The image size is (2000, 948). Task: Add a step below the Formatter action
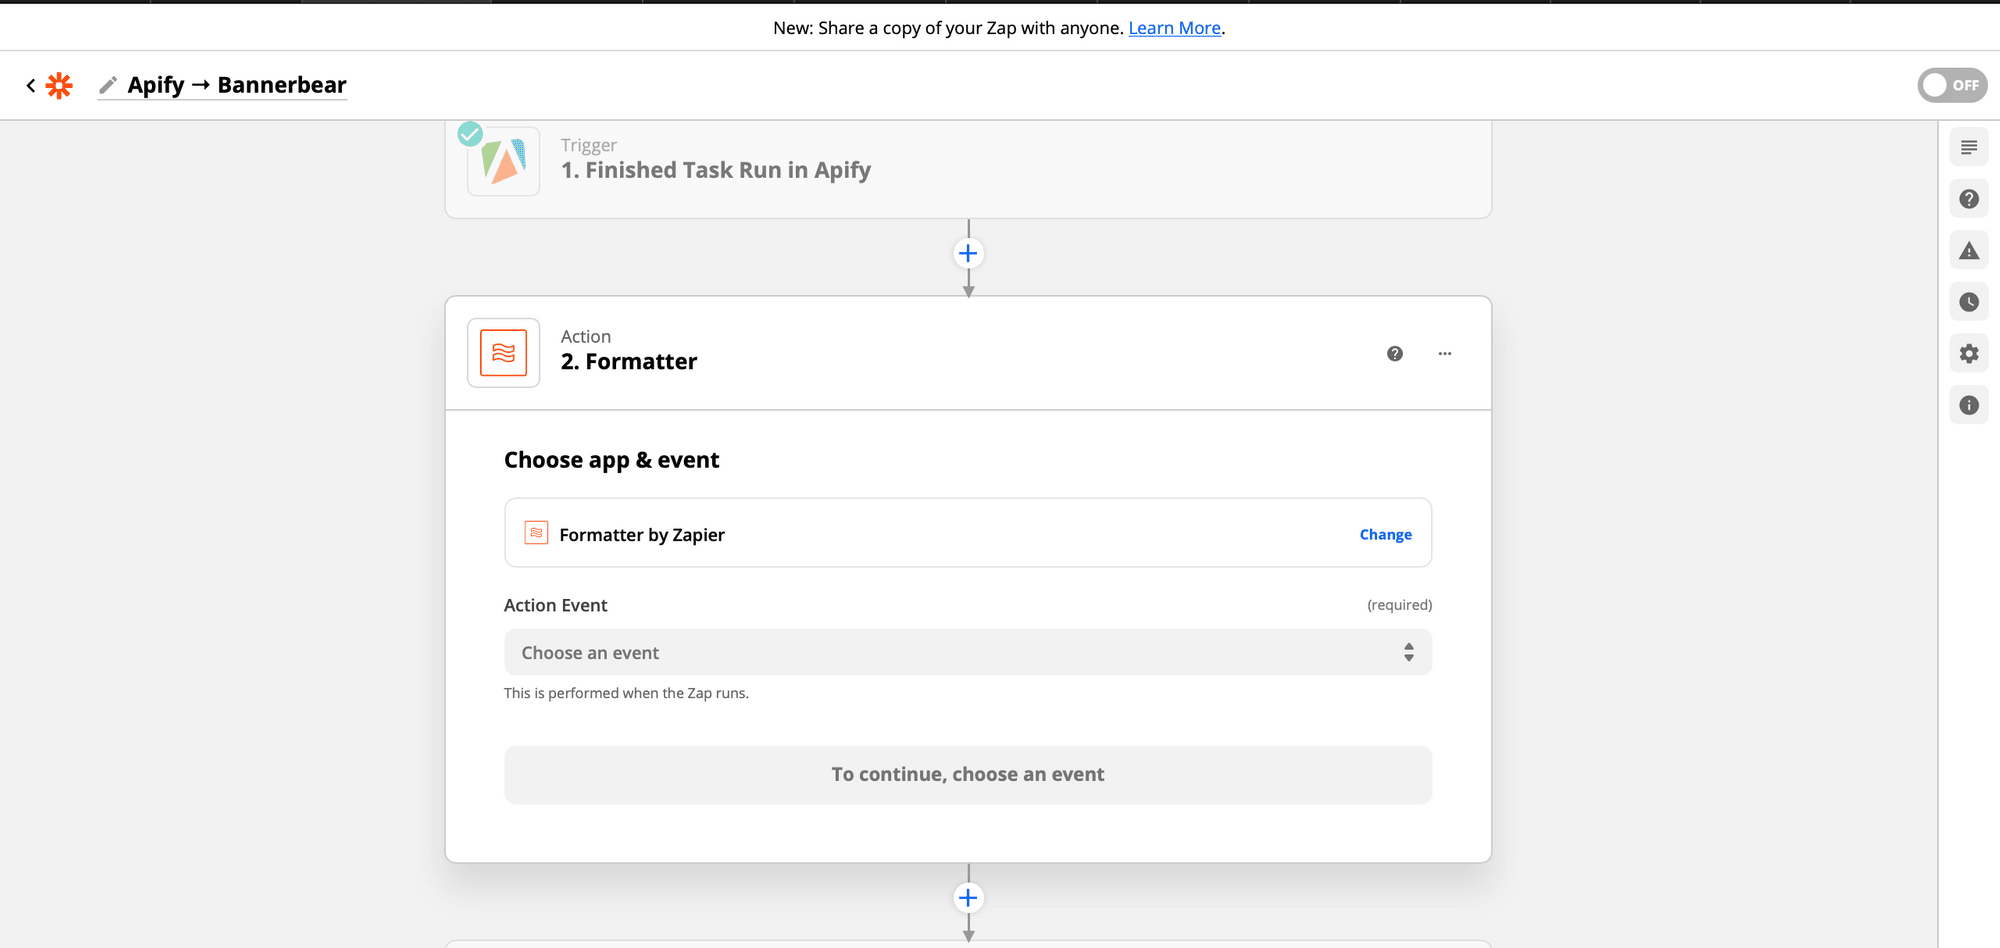pyautogui.click(x=968, y=898)
